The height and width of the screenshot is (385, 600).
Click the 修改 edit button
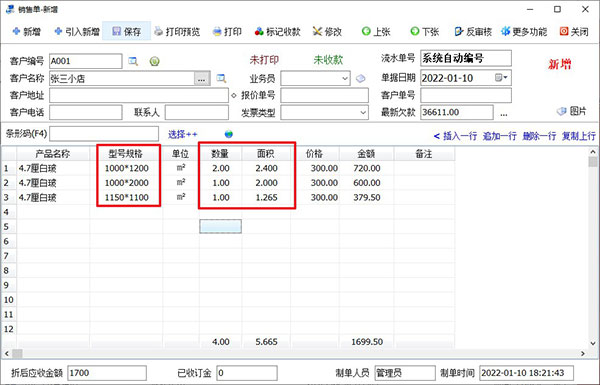pyautogui.click(x=327, y=31)
